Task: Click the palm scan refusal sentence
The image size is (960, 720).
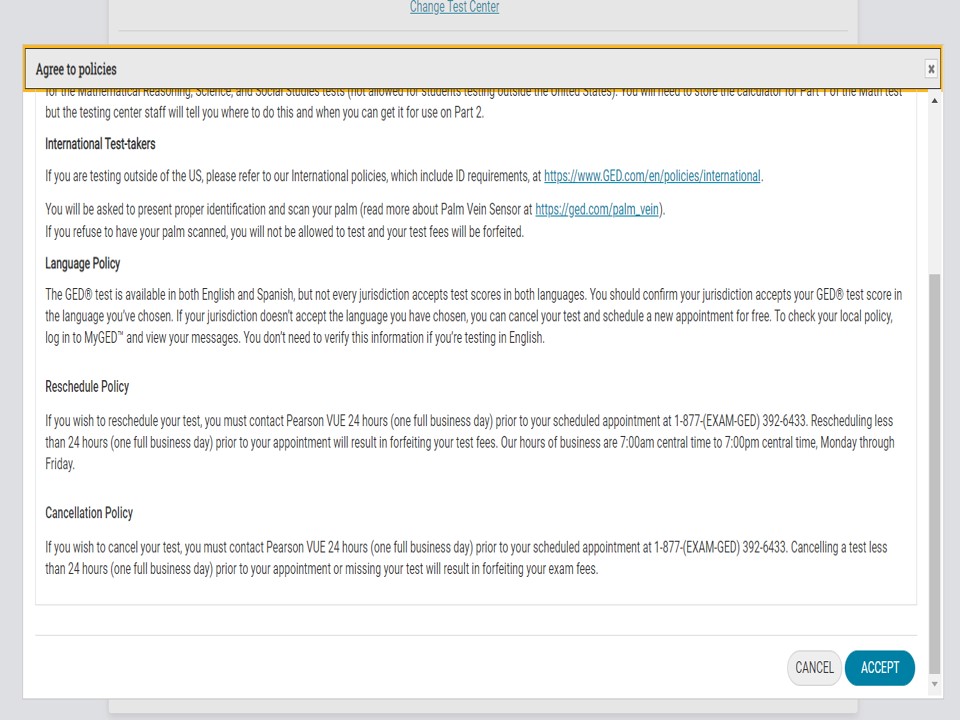Action: pos(284,232)
